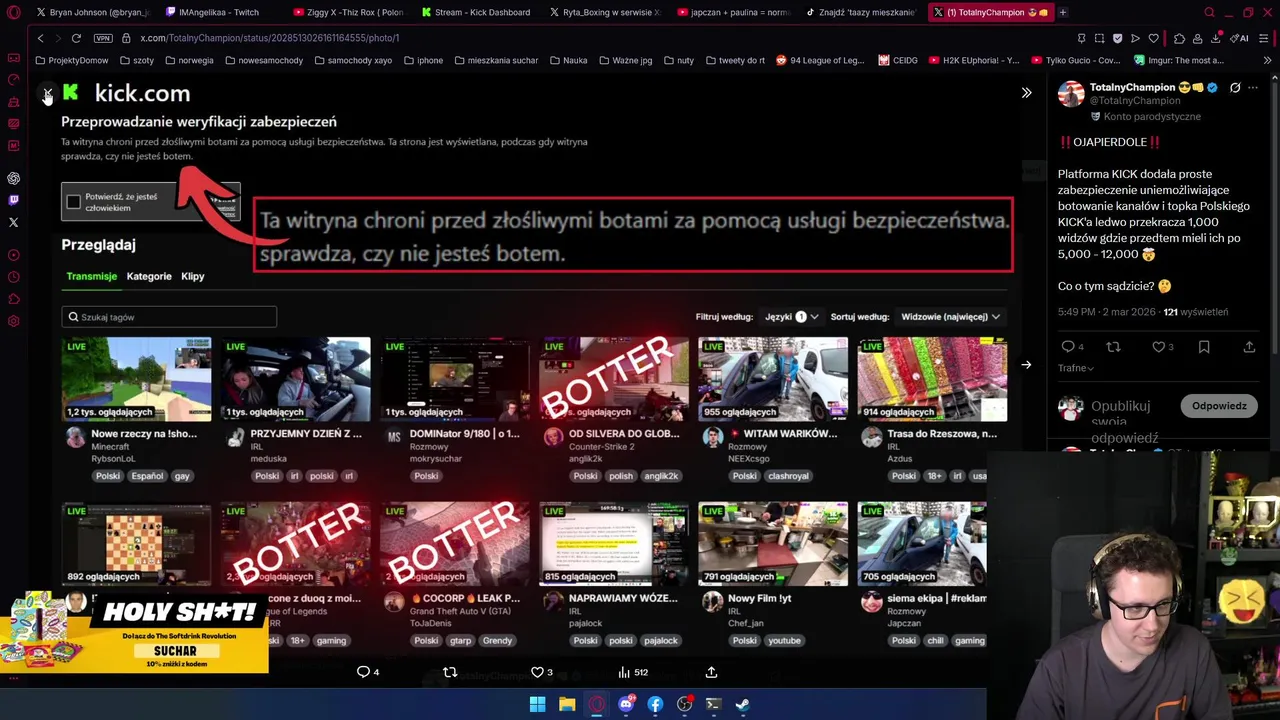Image resolution: width=1280 pixels, height=720 pixels.
Task: Share icon below the photo
Action: pyautogui.click(x=711, y=672)
